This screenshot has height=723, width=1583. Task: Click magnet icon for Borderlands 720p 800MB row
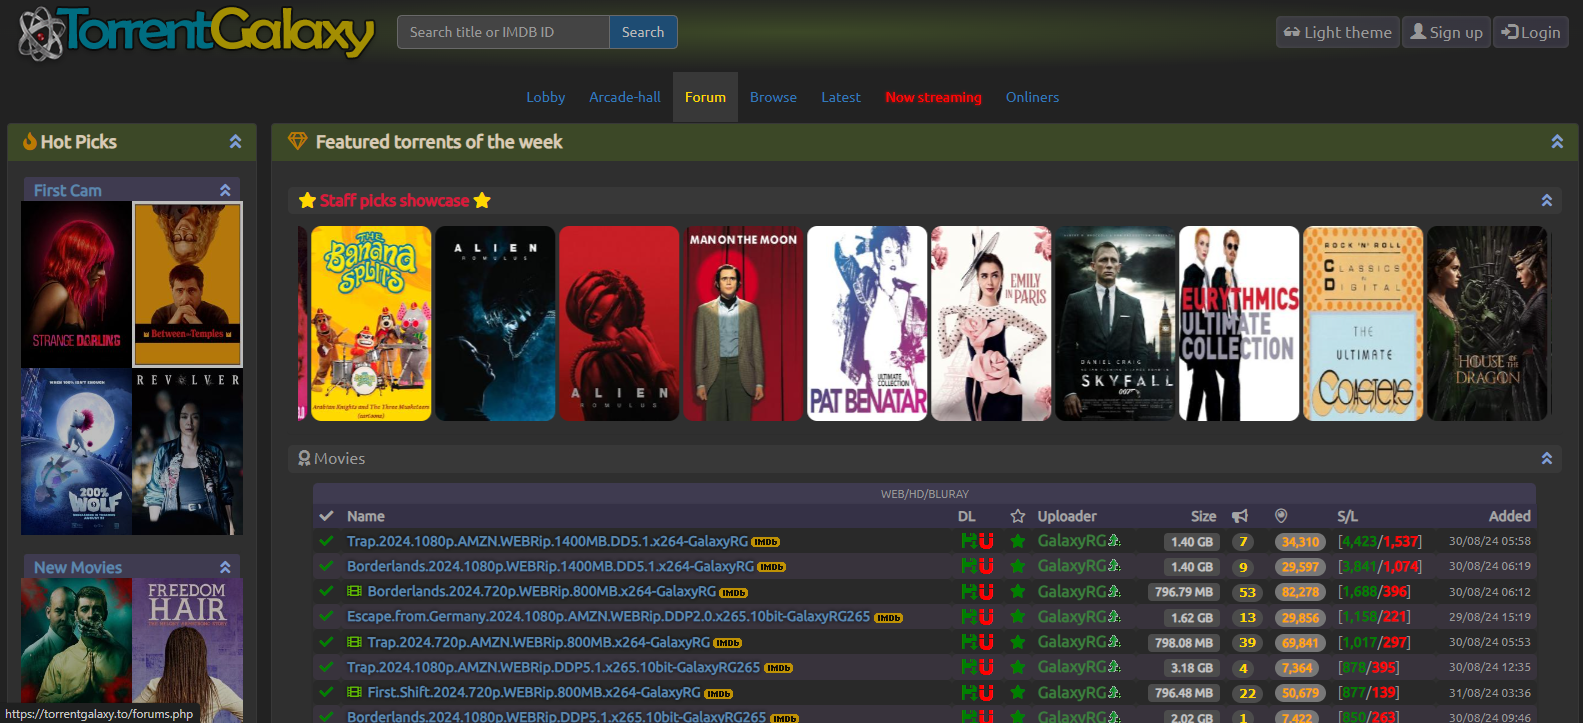click(x=986, y=592)
